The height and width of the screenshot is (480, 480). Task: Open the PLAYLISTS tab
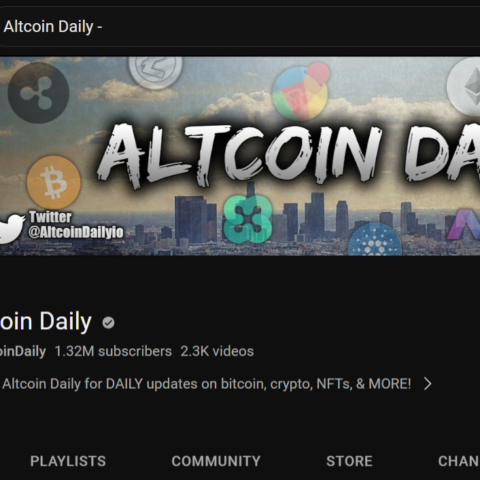click(x=68, y=461)
